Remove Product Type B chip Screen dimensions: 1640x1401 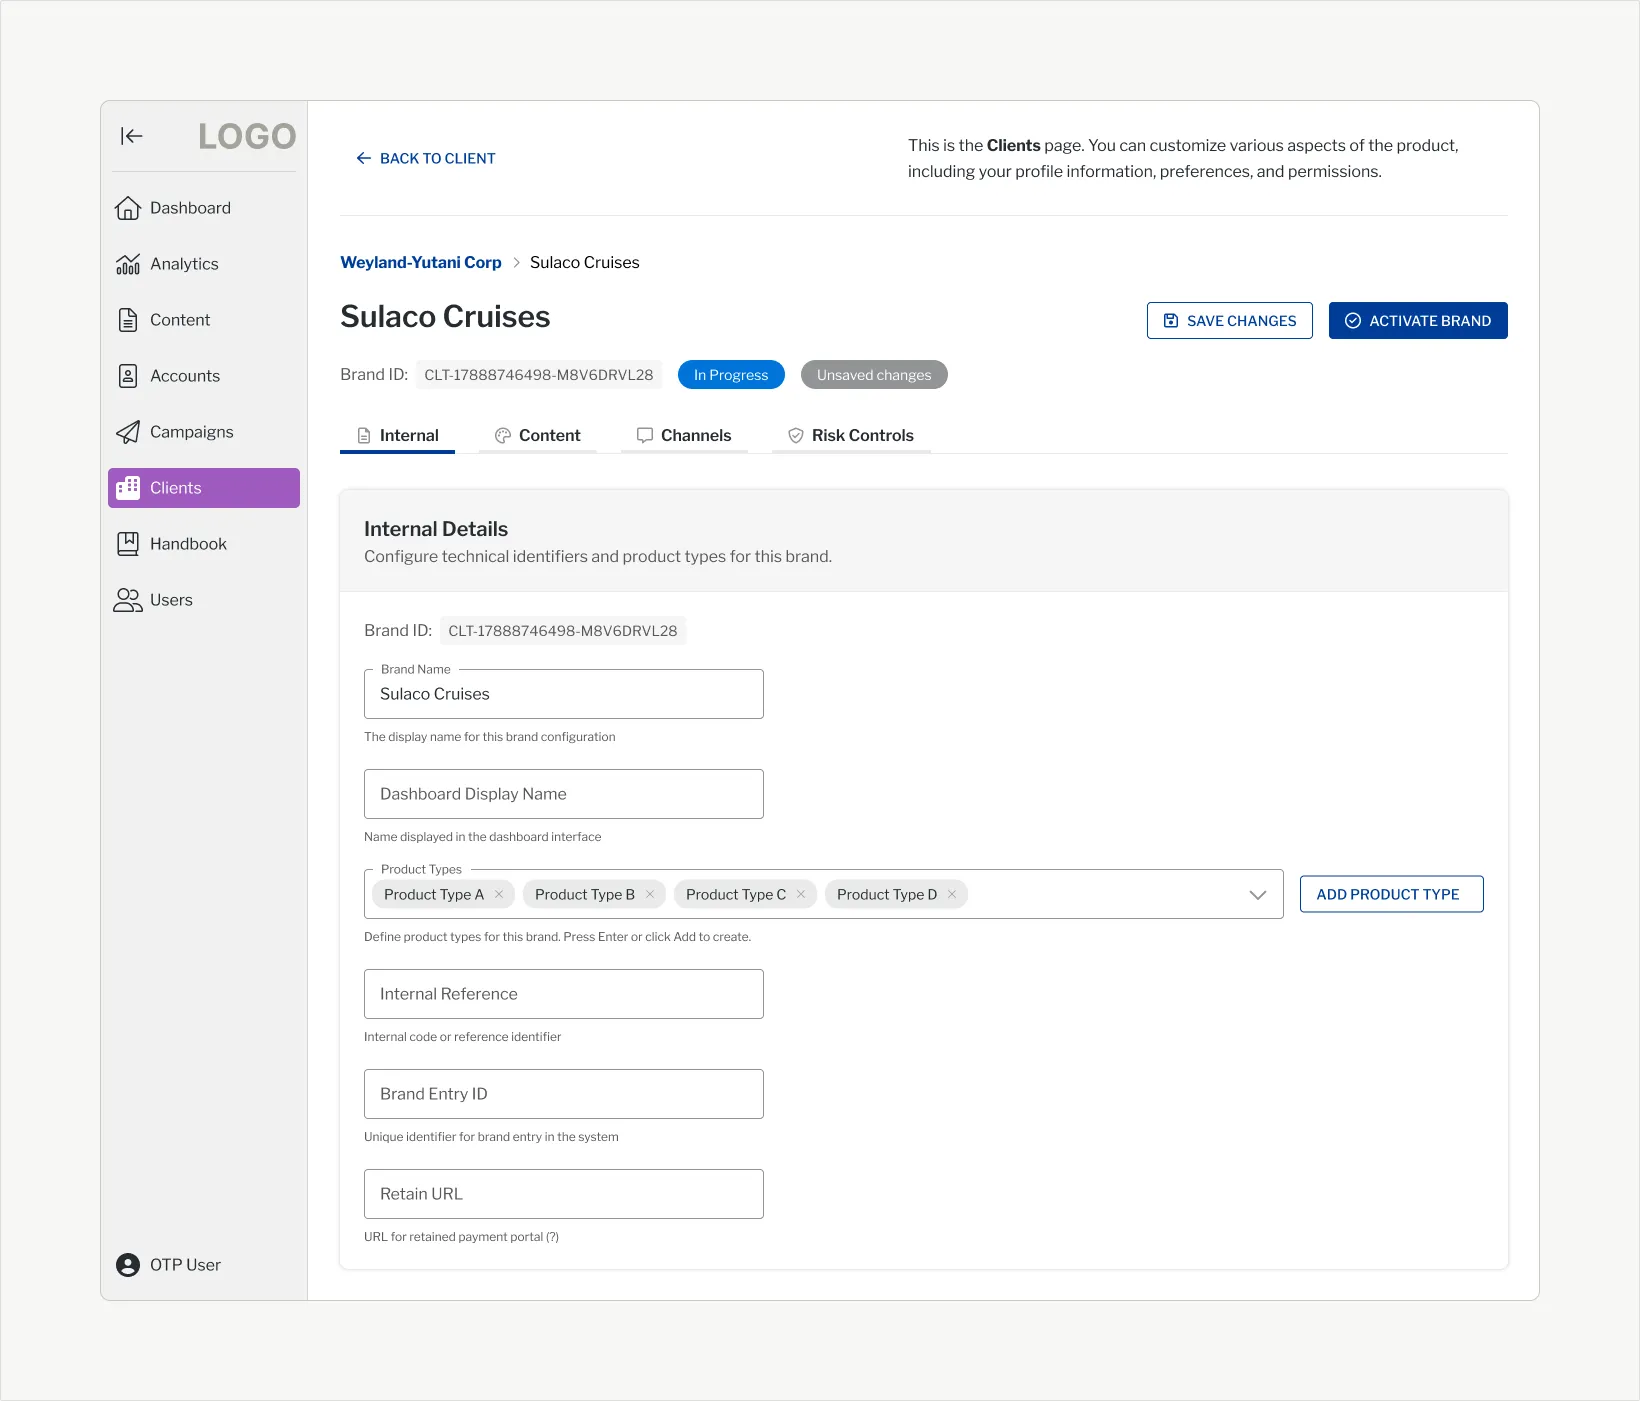pos(650,894)
